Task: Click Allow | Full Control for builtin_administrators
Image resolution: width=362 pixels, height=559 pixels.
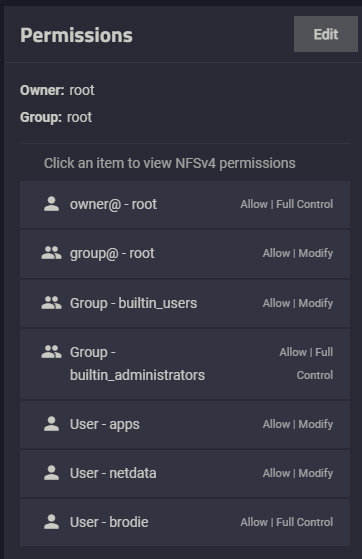Action: coord(306,364)
